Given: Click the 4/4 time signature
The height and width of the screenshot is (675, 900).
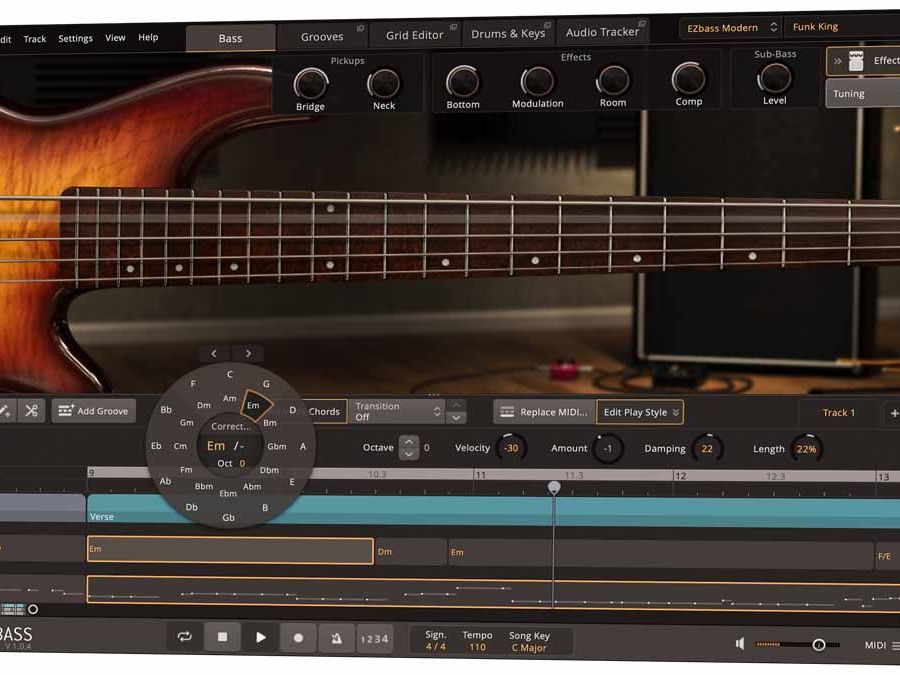Looking at the screenshot, I should click(x=436, y=646).
